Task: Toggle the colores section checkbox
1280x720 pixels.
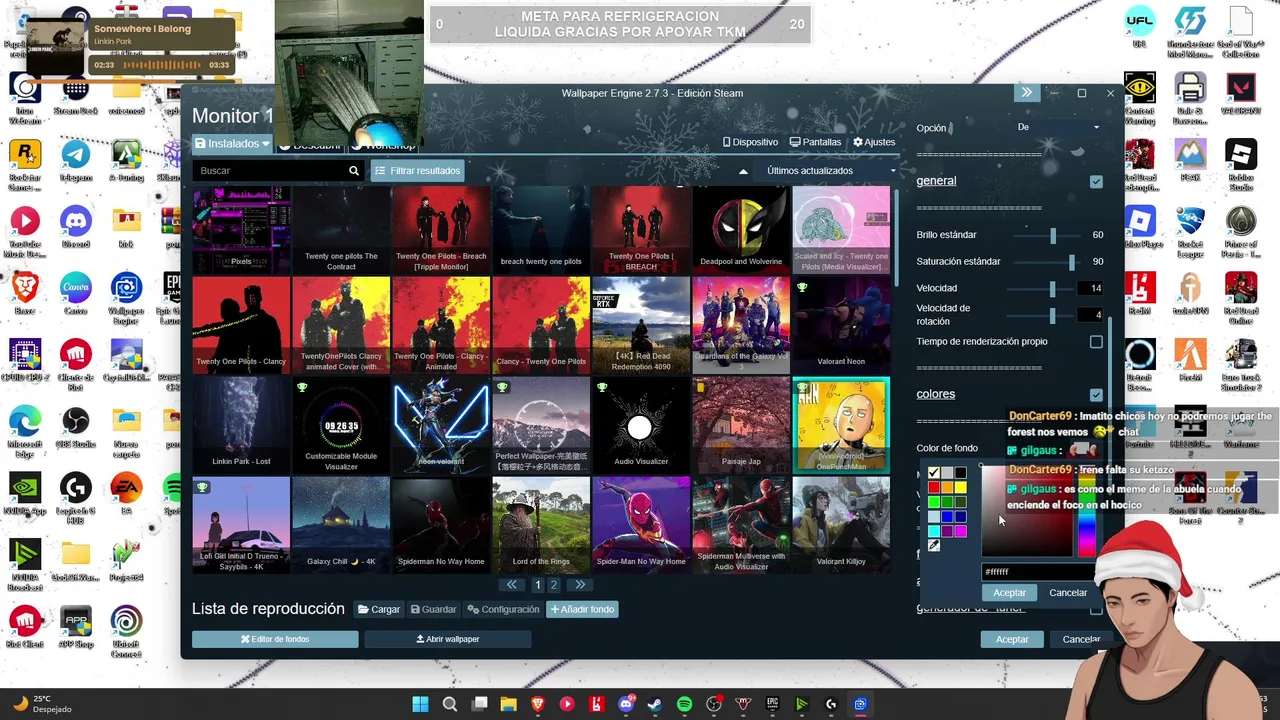Action: (1096, 395)
